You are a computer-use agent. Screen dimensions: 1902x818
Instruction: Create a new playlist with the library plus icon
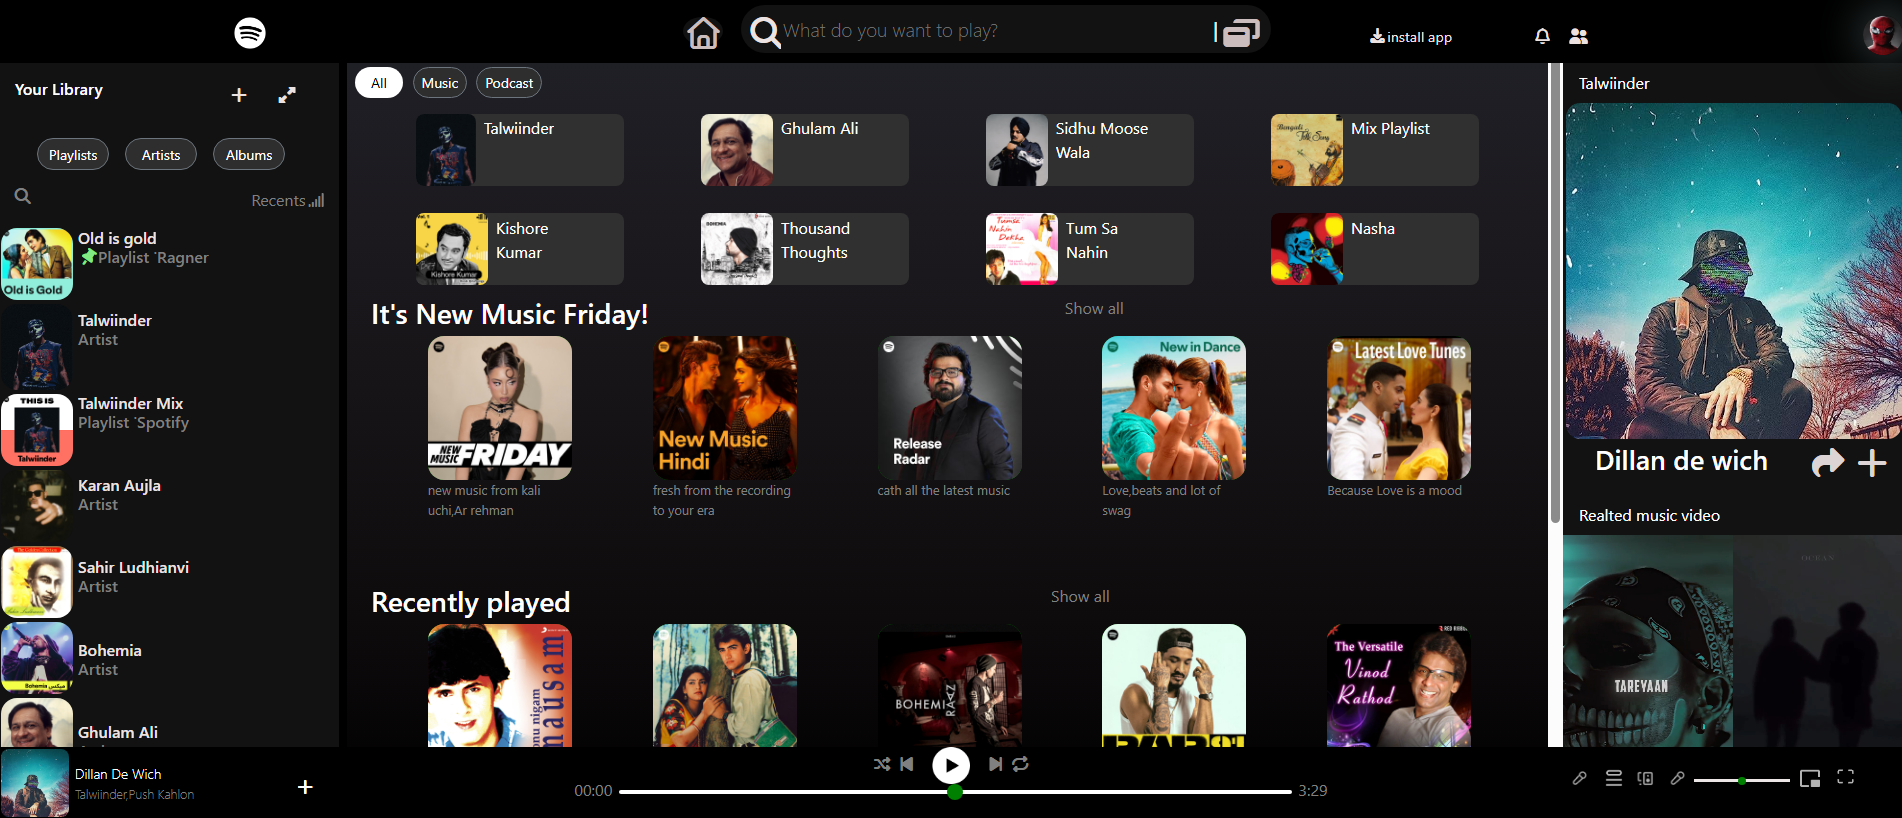coord(239,95)
